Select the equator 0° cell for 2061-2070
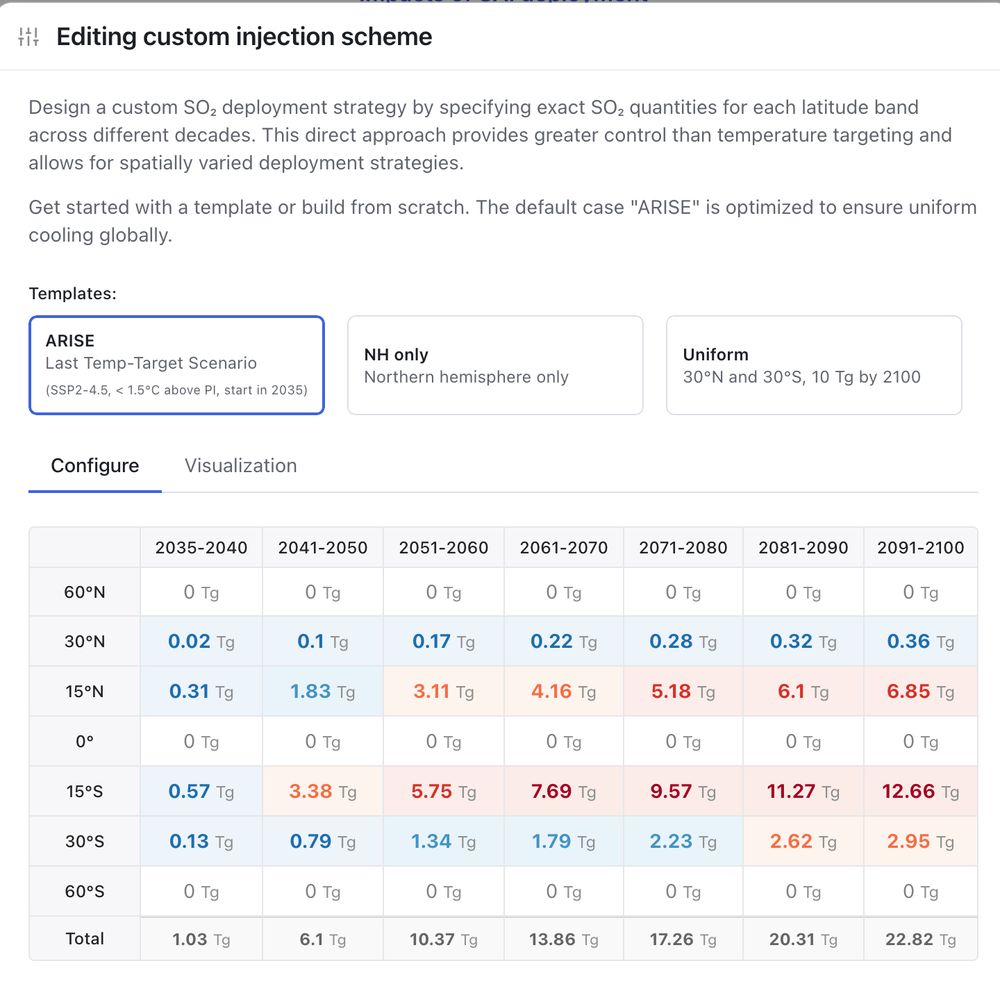1000x986 pixels. click(563, 741)
